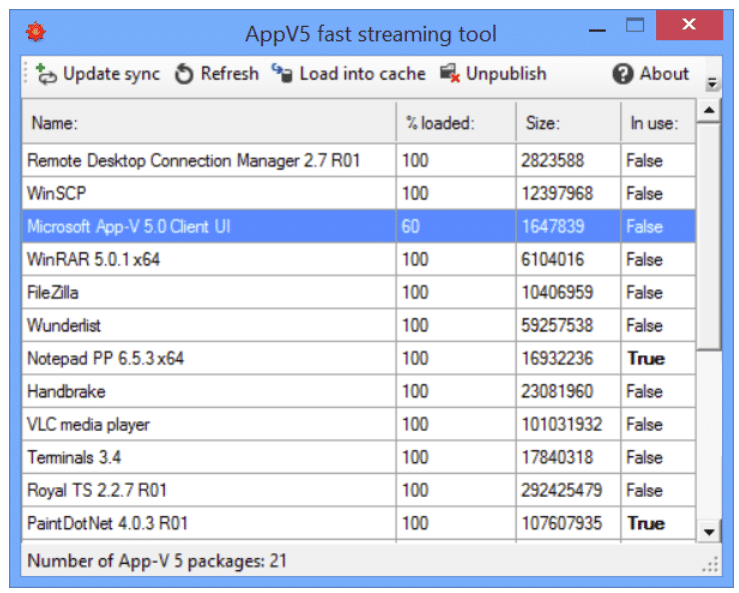Select the VLC media player row
The image size is (739, 593).
pyautogui.click(x=359, y=425)
